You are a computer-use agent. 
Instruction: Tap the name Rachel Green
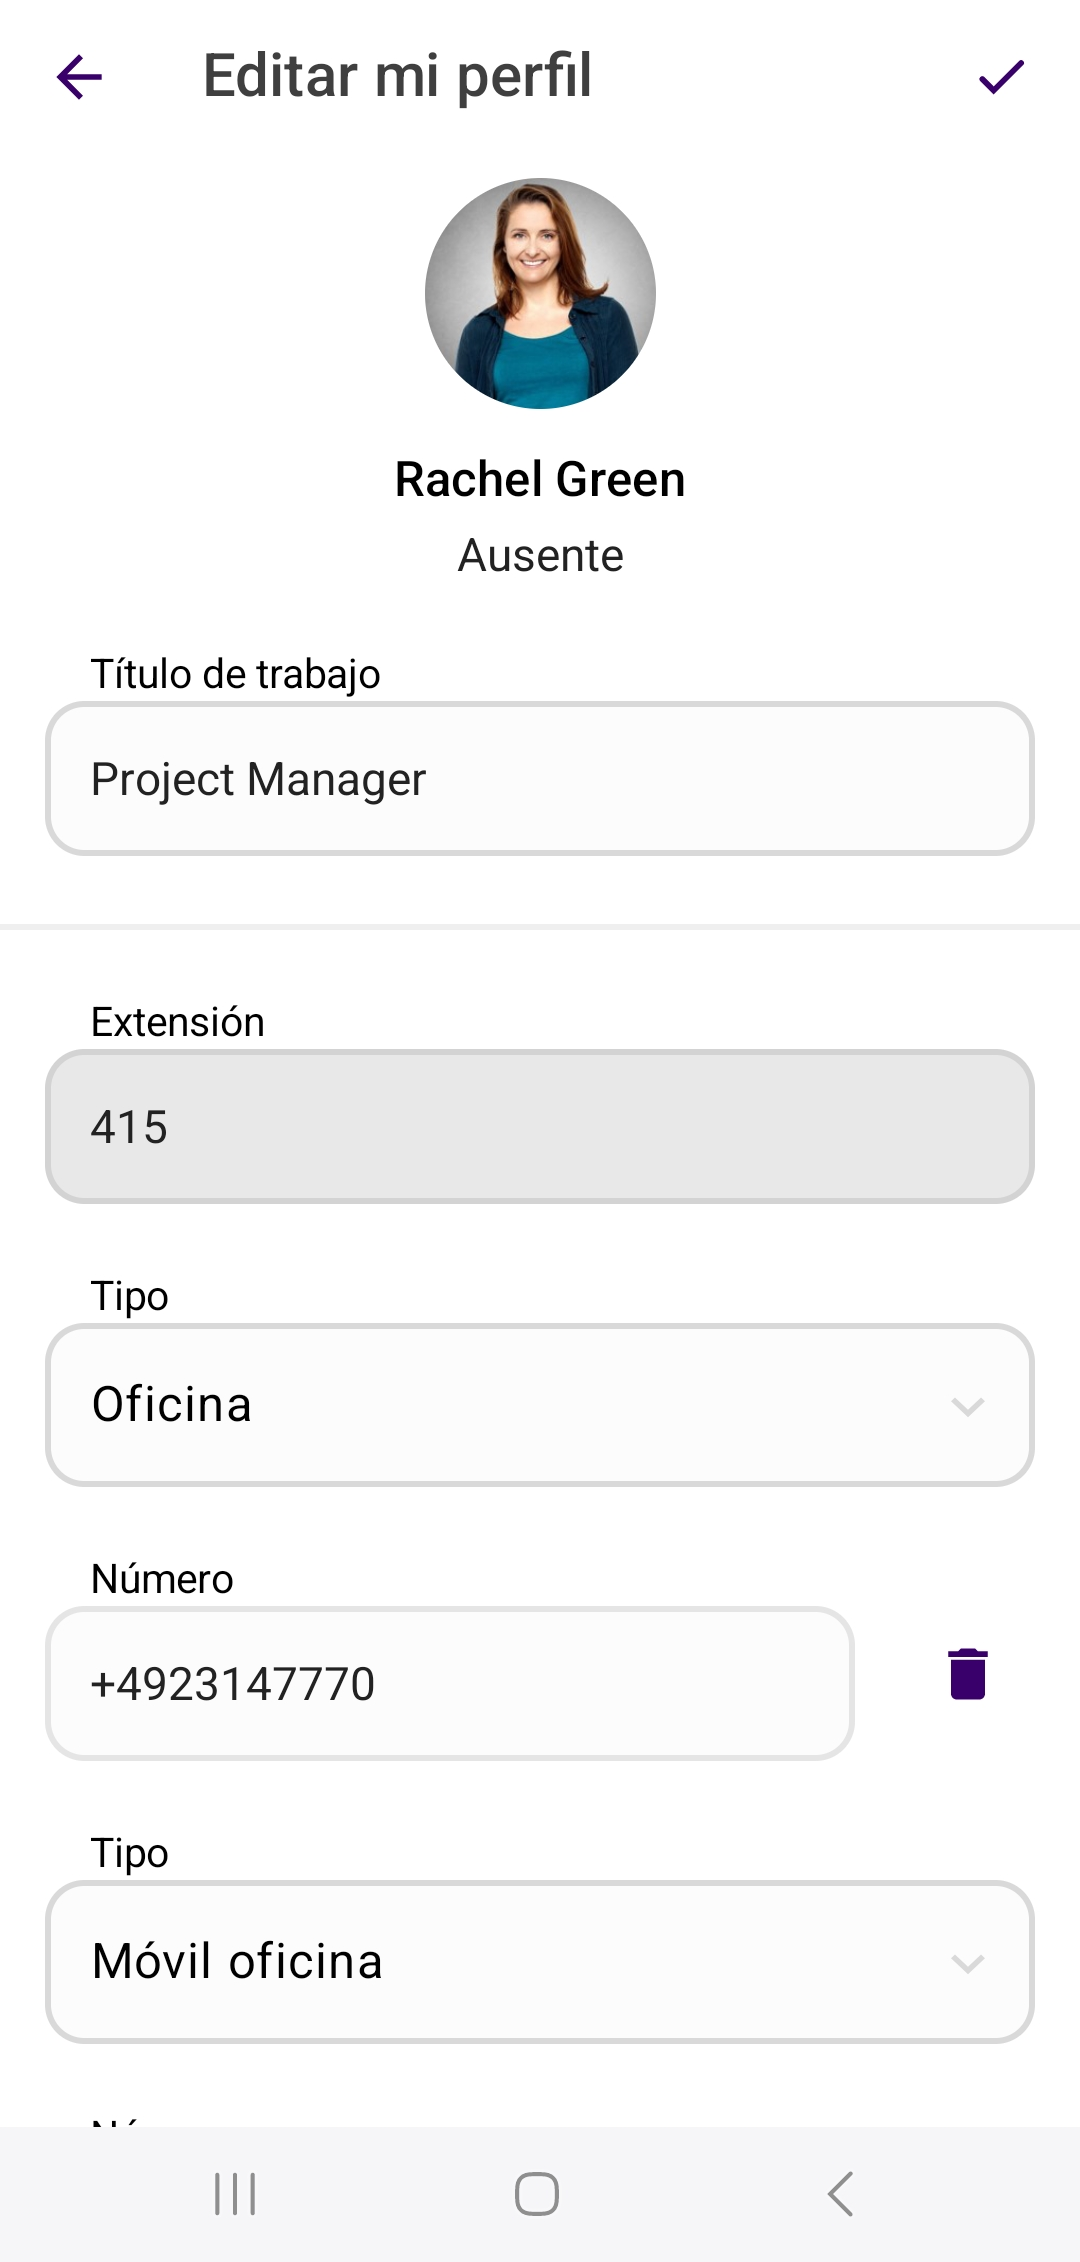click(540, 480)
